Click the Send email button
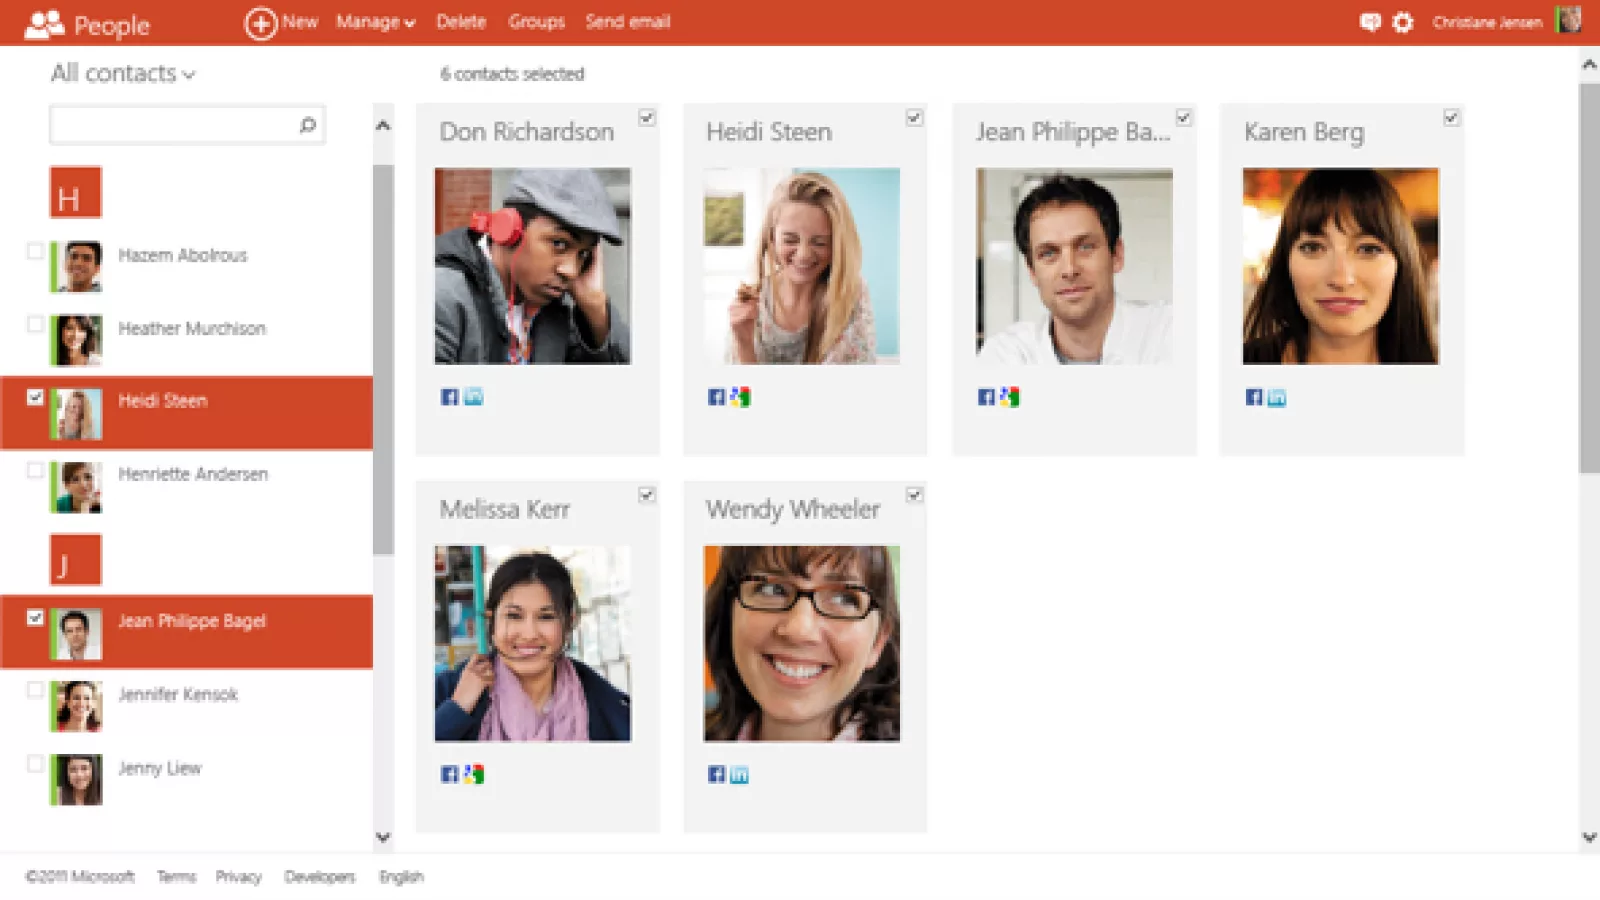Image resolution: width=1600 pixels, height=900 pixels. (627, 22)
